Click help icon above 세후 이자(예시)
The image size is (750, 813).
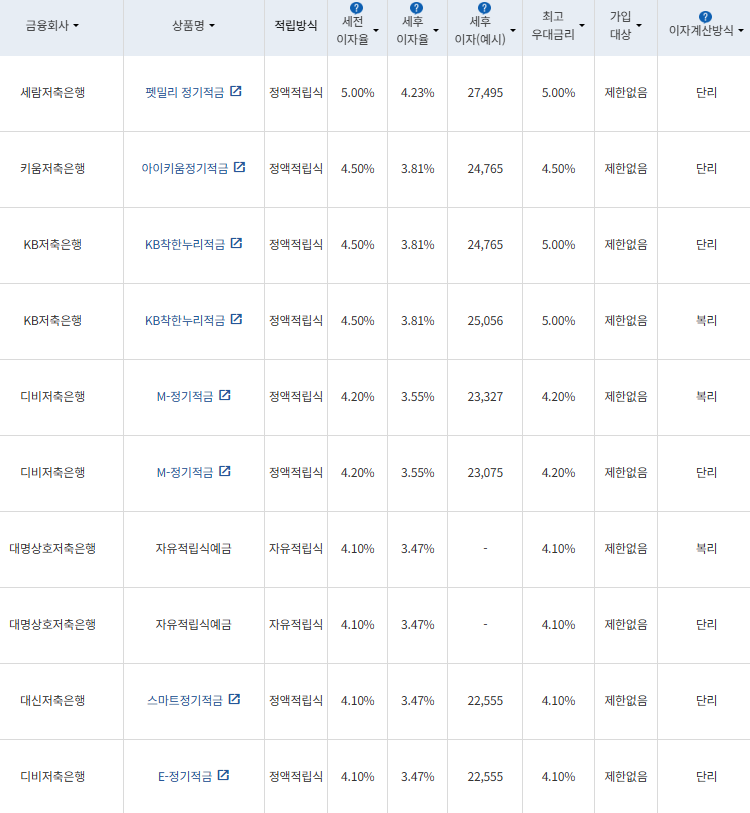tap(484, 8)
